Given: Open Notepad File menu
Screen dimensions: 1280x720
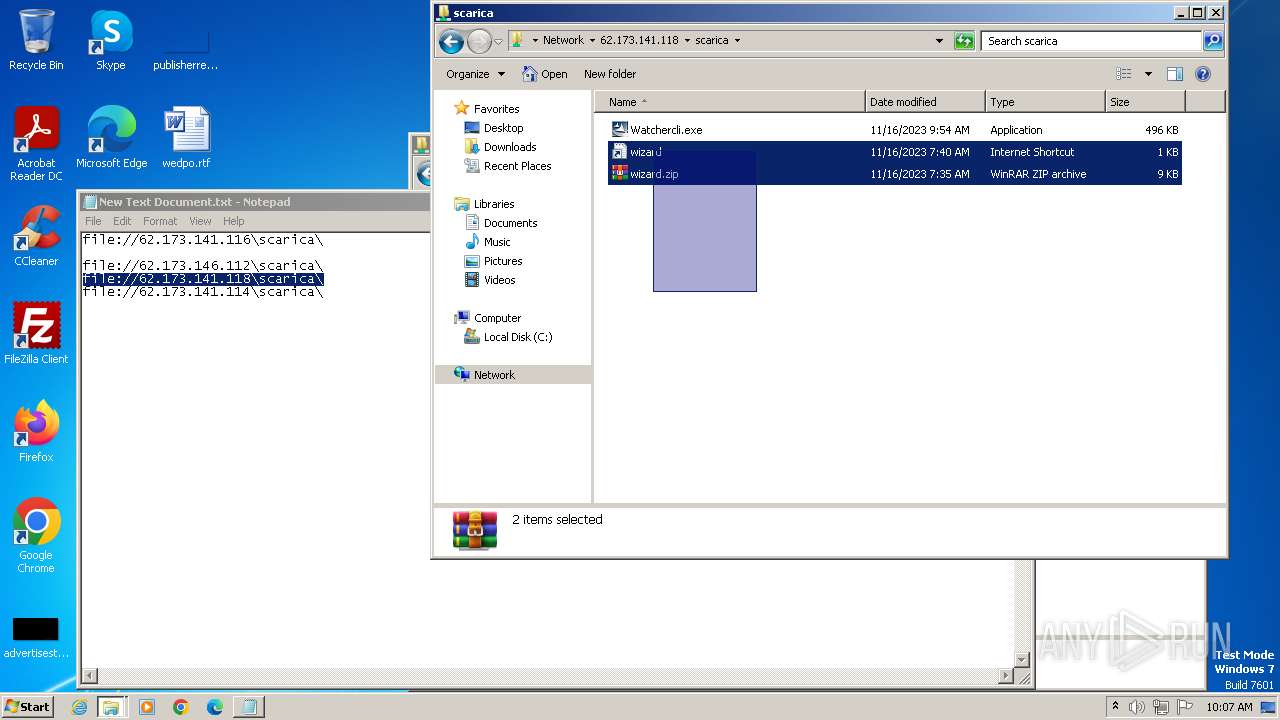Looking at the screenshot, I should point(93,221).
